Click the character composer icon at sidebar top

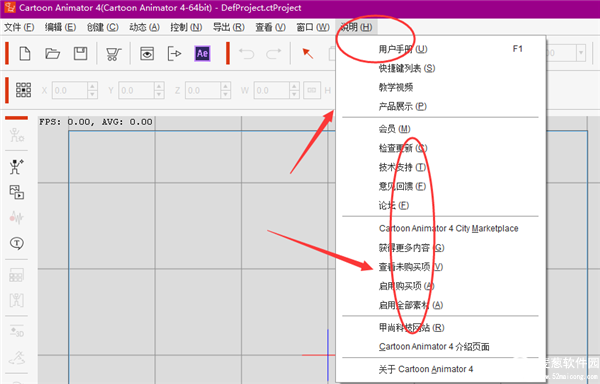tap(16, 135)
